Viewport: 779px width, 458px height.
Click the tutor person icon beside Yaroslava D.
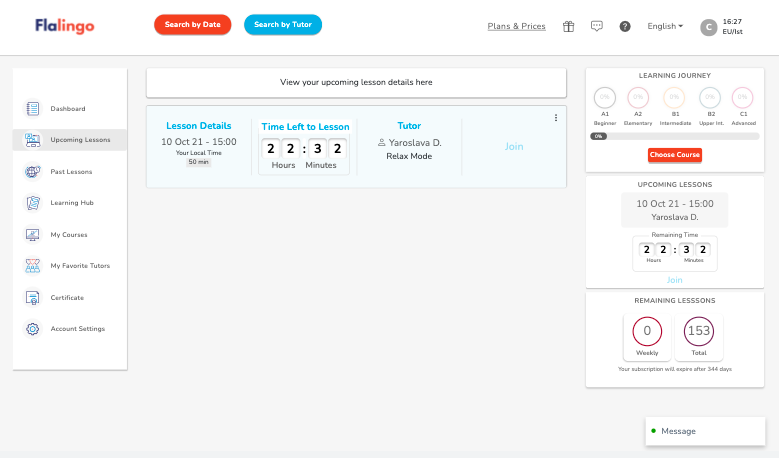(x=382, y=143)
